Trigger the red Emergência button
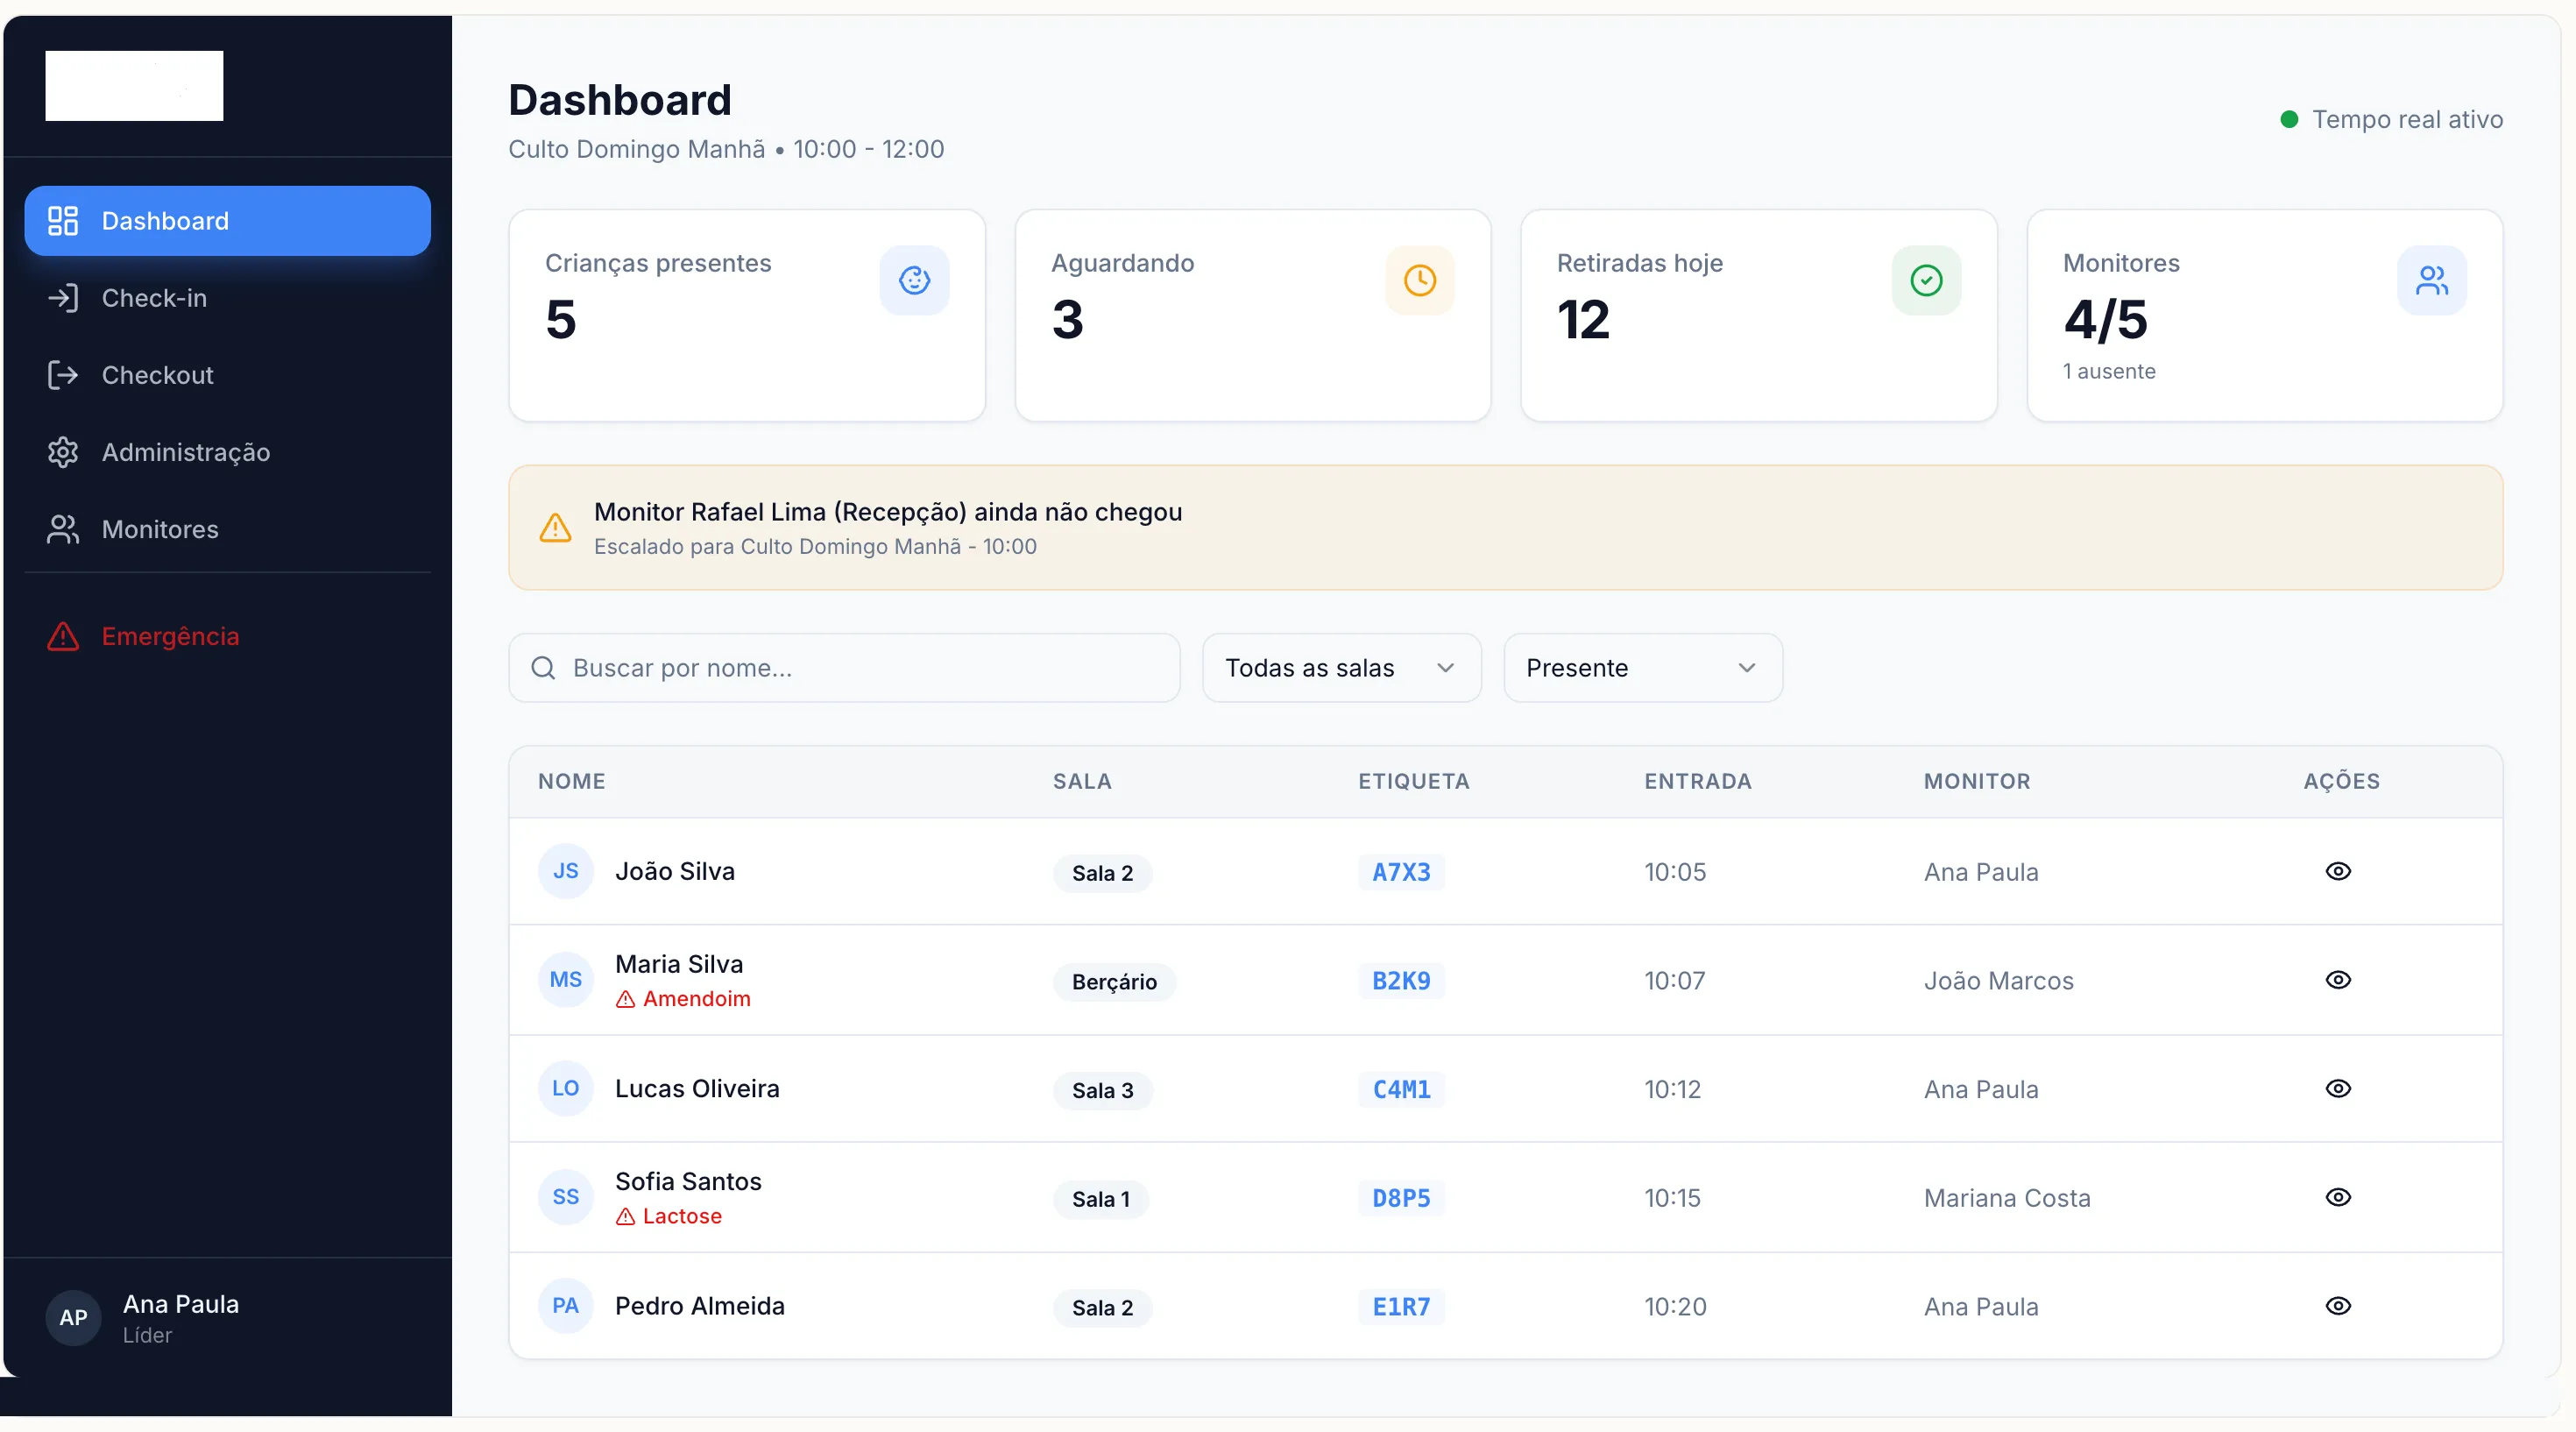The width and height of the screenshot is (2576, 1432). (x=170, y=636)
